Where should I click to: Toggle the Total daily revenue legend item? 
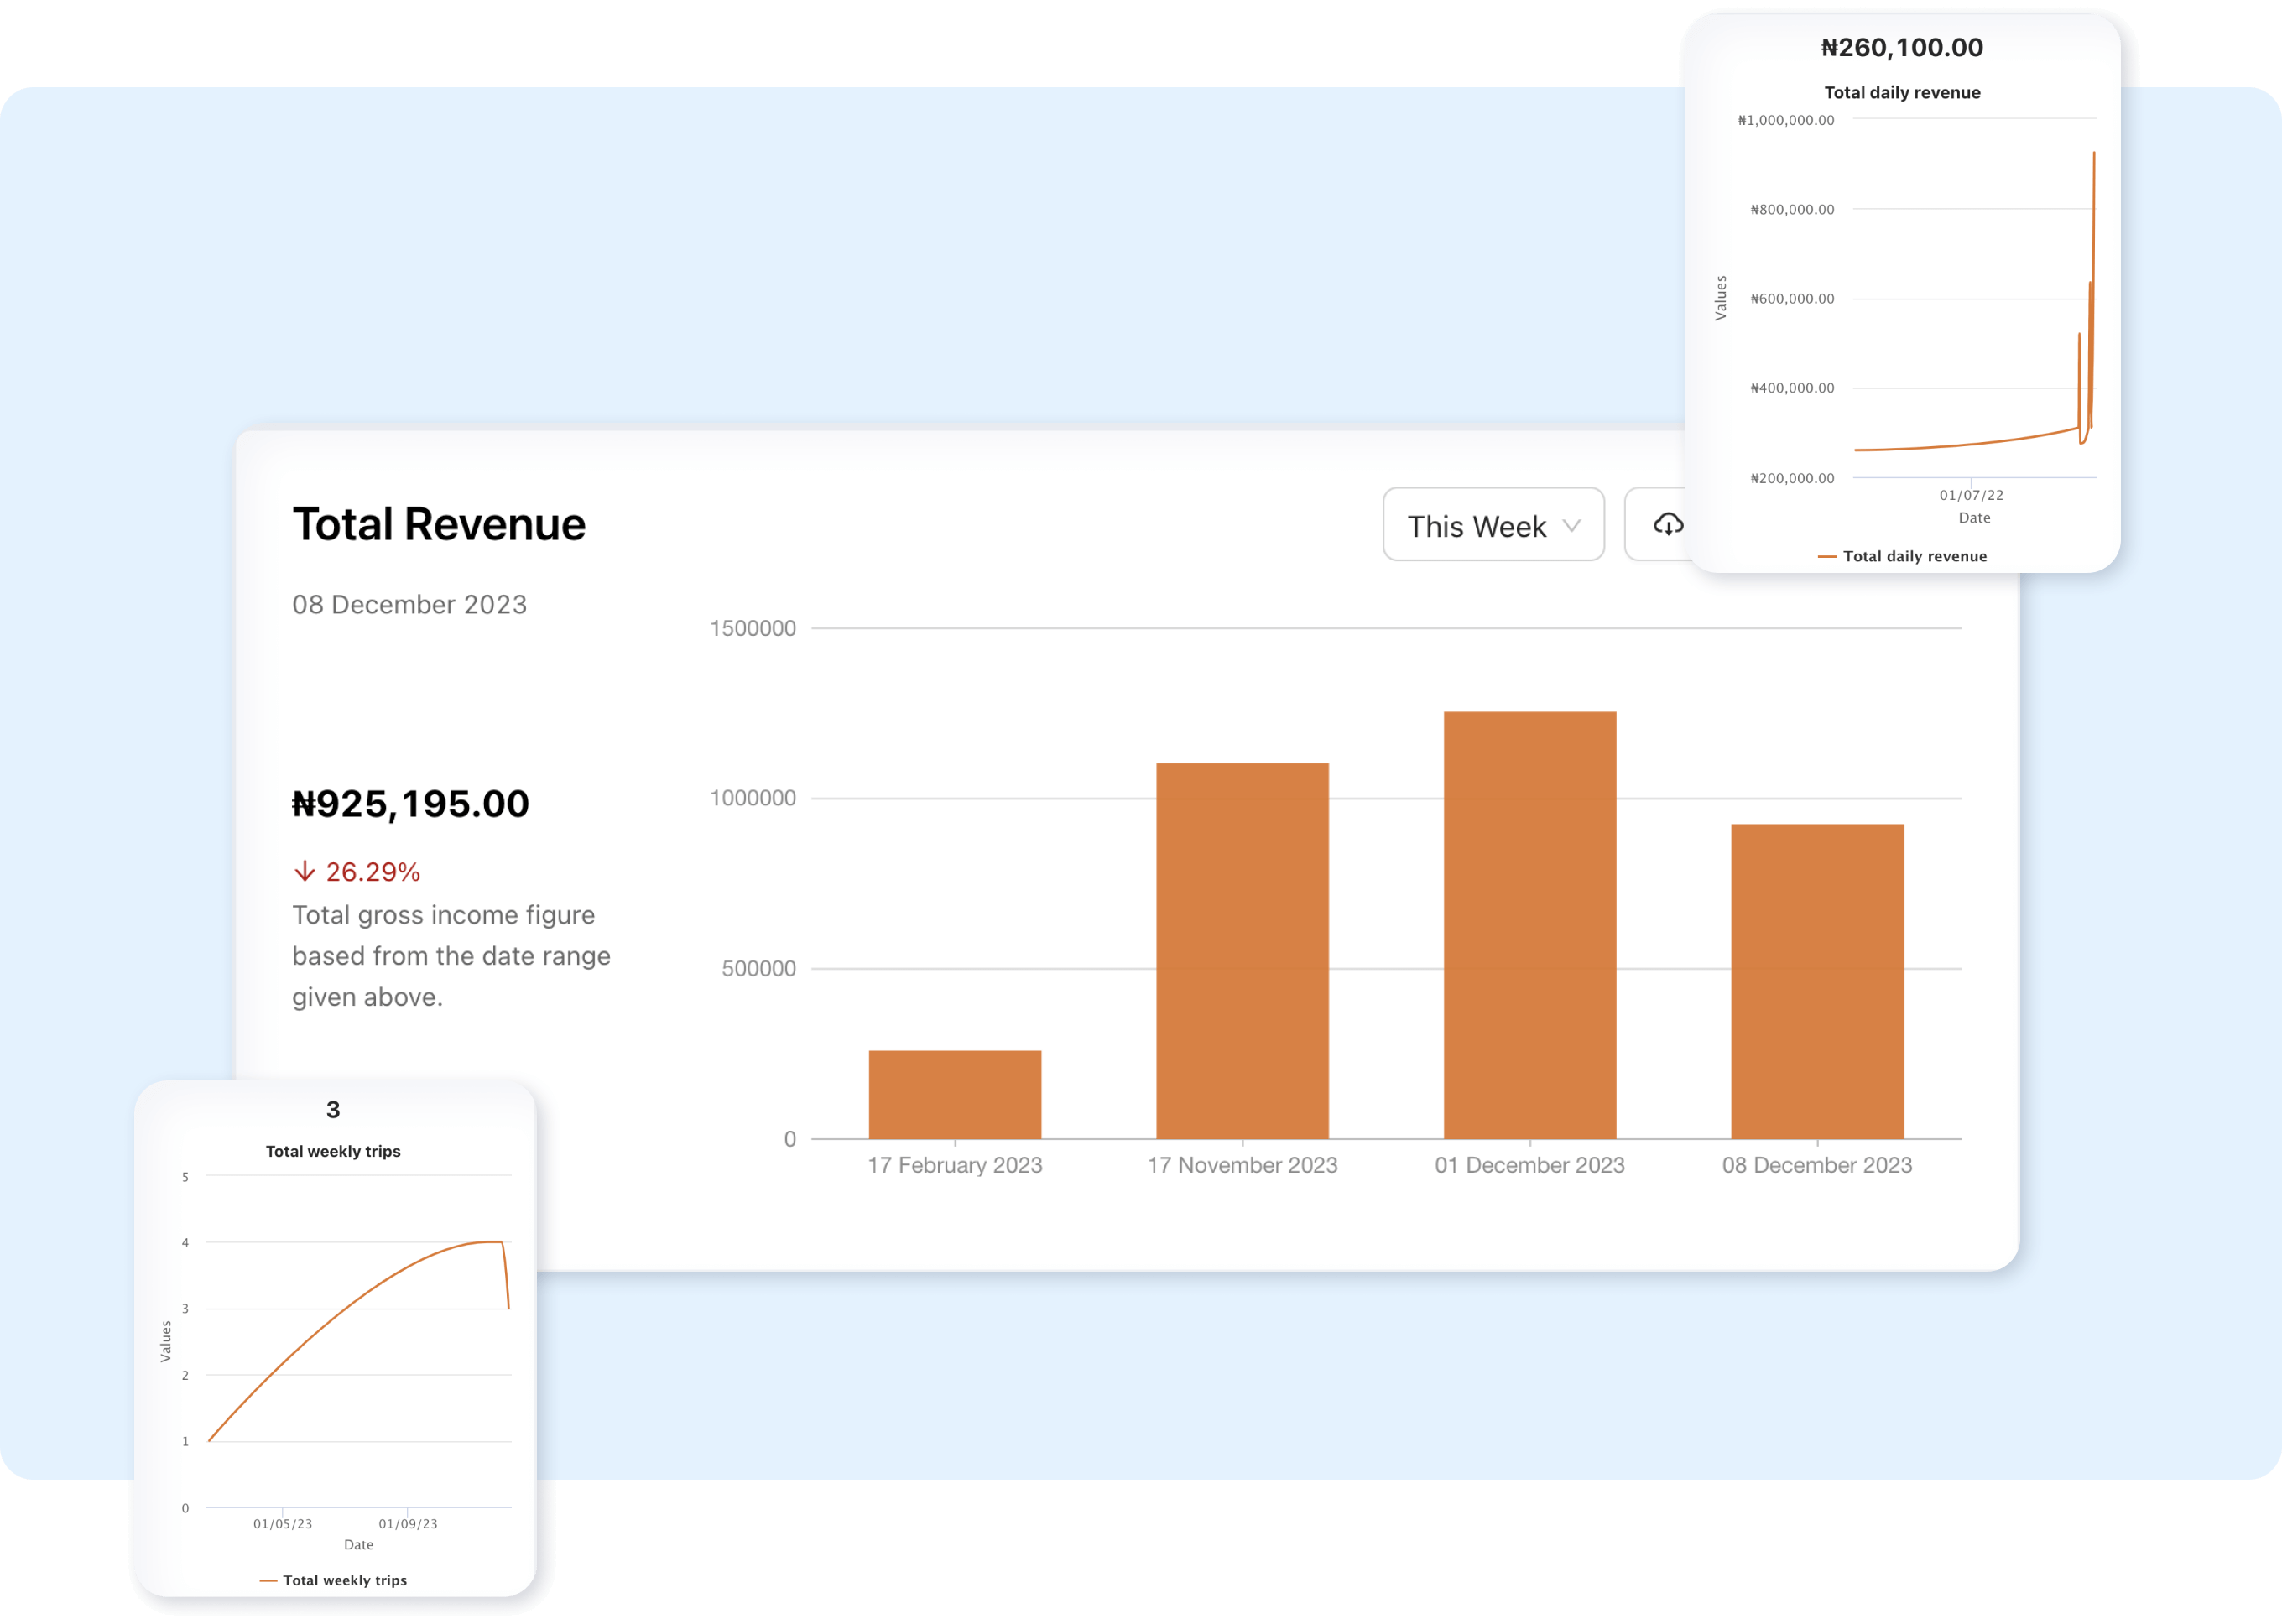tap(1913, 556)
